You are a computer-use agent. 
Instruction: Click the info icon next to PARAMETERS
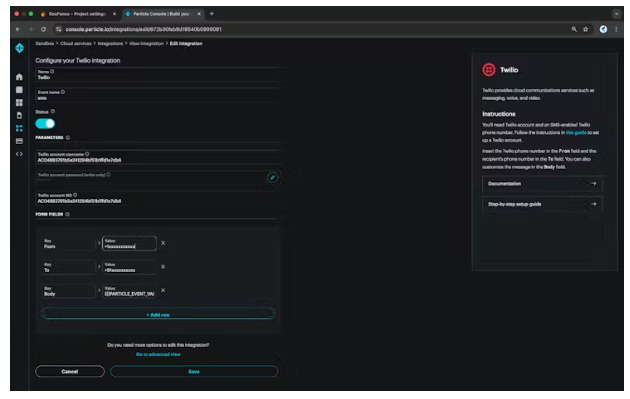point(68,137)
